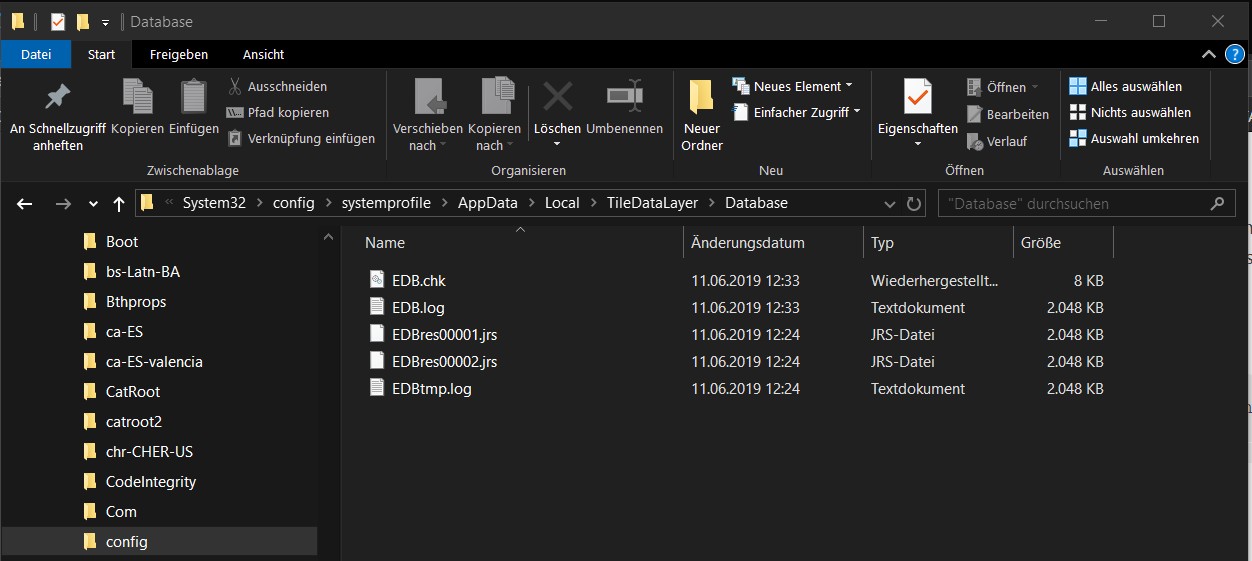Click Bearbeiten in ribbon
The height and width of the screenshot is (561, 1252).
click(x=1008, y=114)
